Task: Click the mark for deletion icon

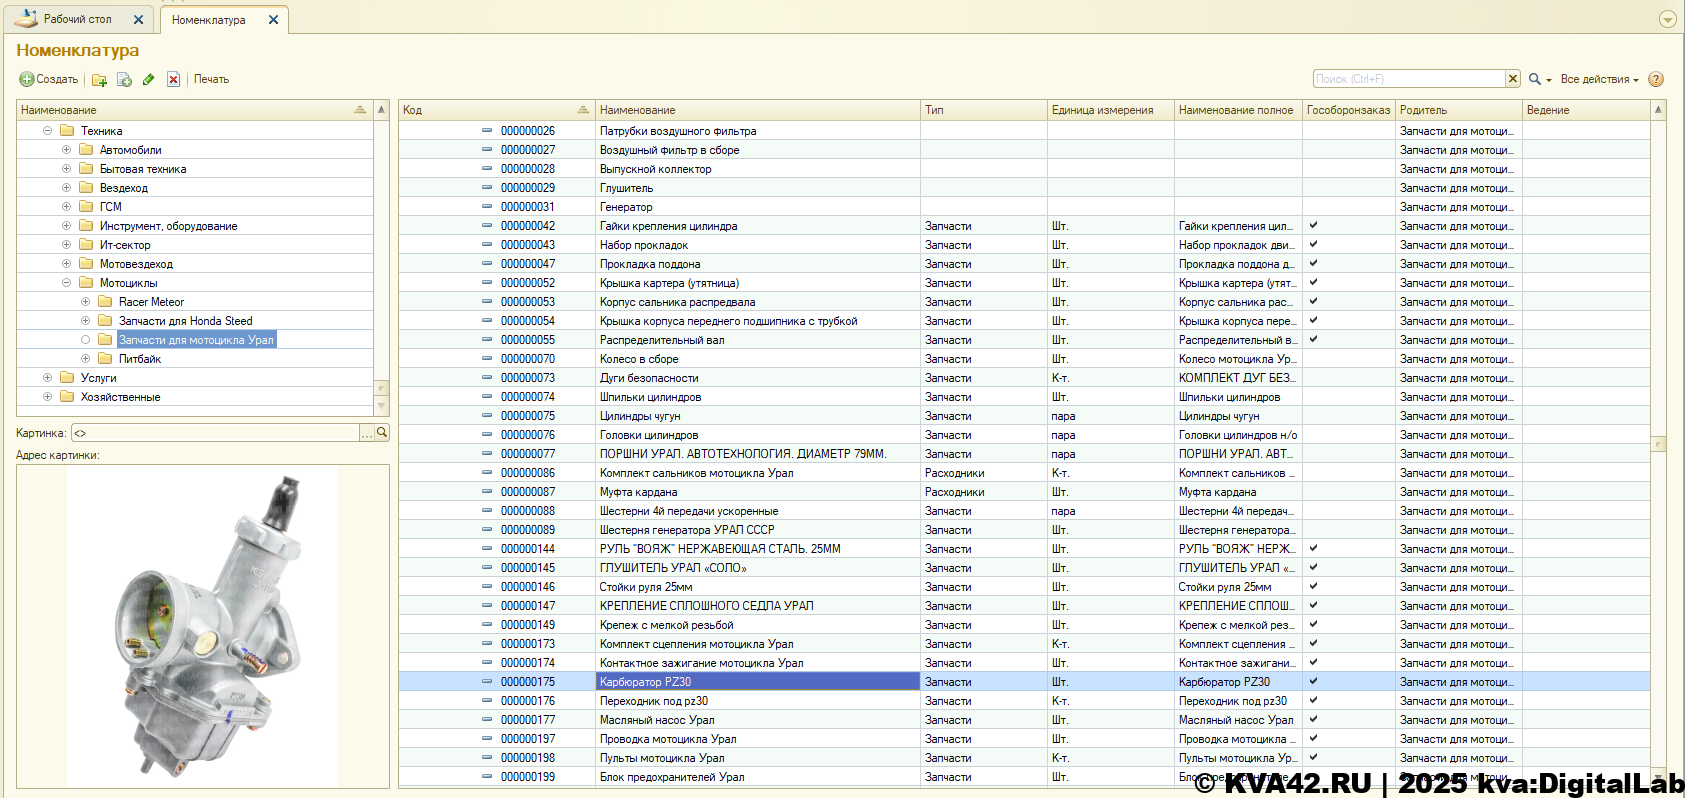Action: [x=173, y=80]
